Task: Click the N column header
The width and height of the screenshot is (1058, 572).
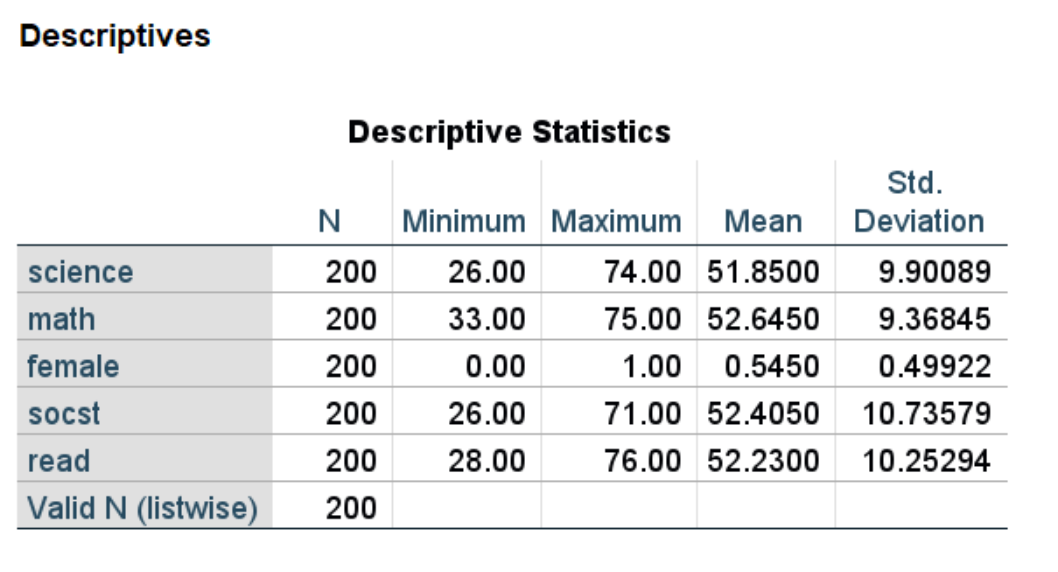Action: pos(330,221)
